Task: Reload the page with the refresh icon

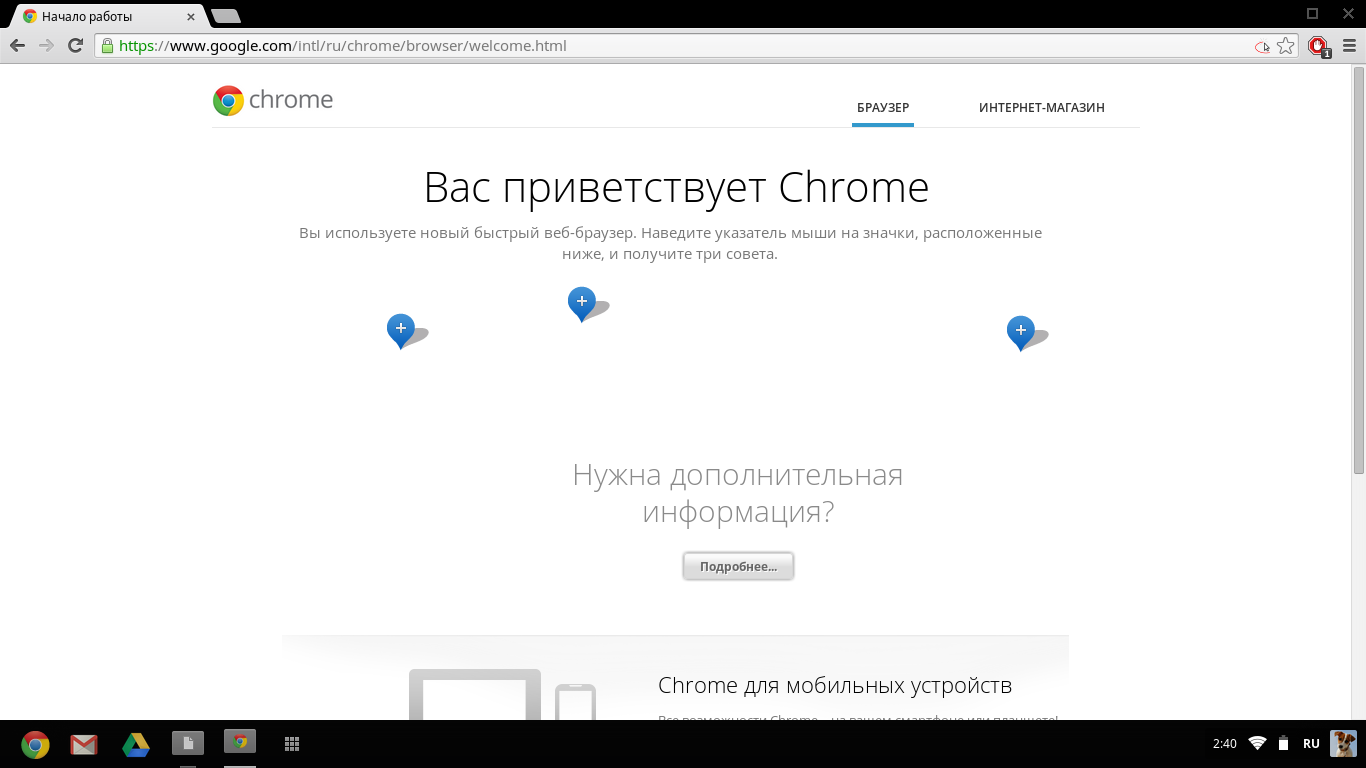Action: click(75, 45)
